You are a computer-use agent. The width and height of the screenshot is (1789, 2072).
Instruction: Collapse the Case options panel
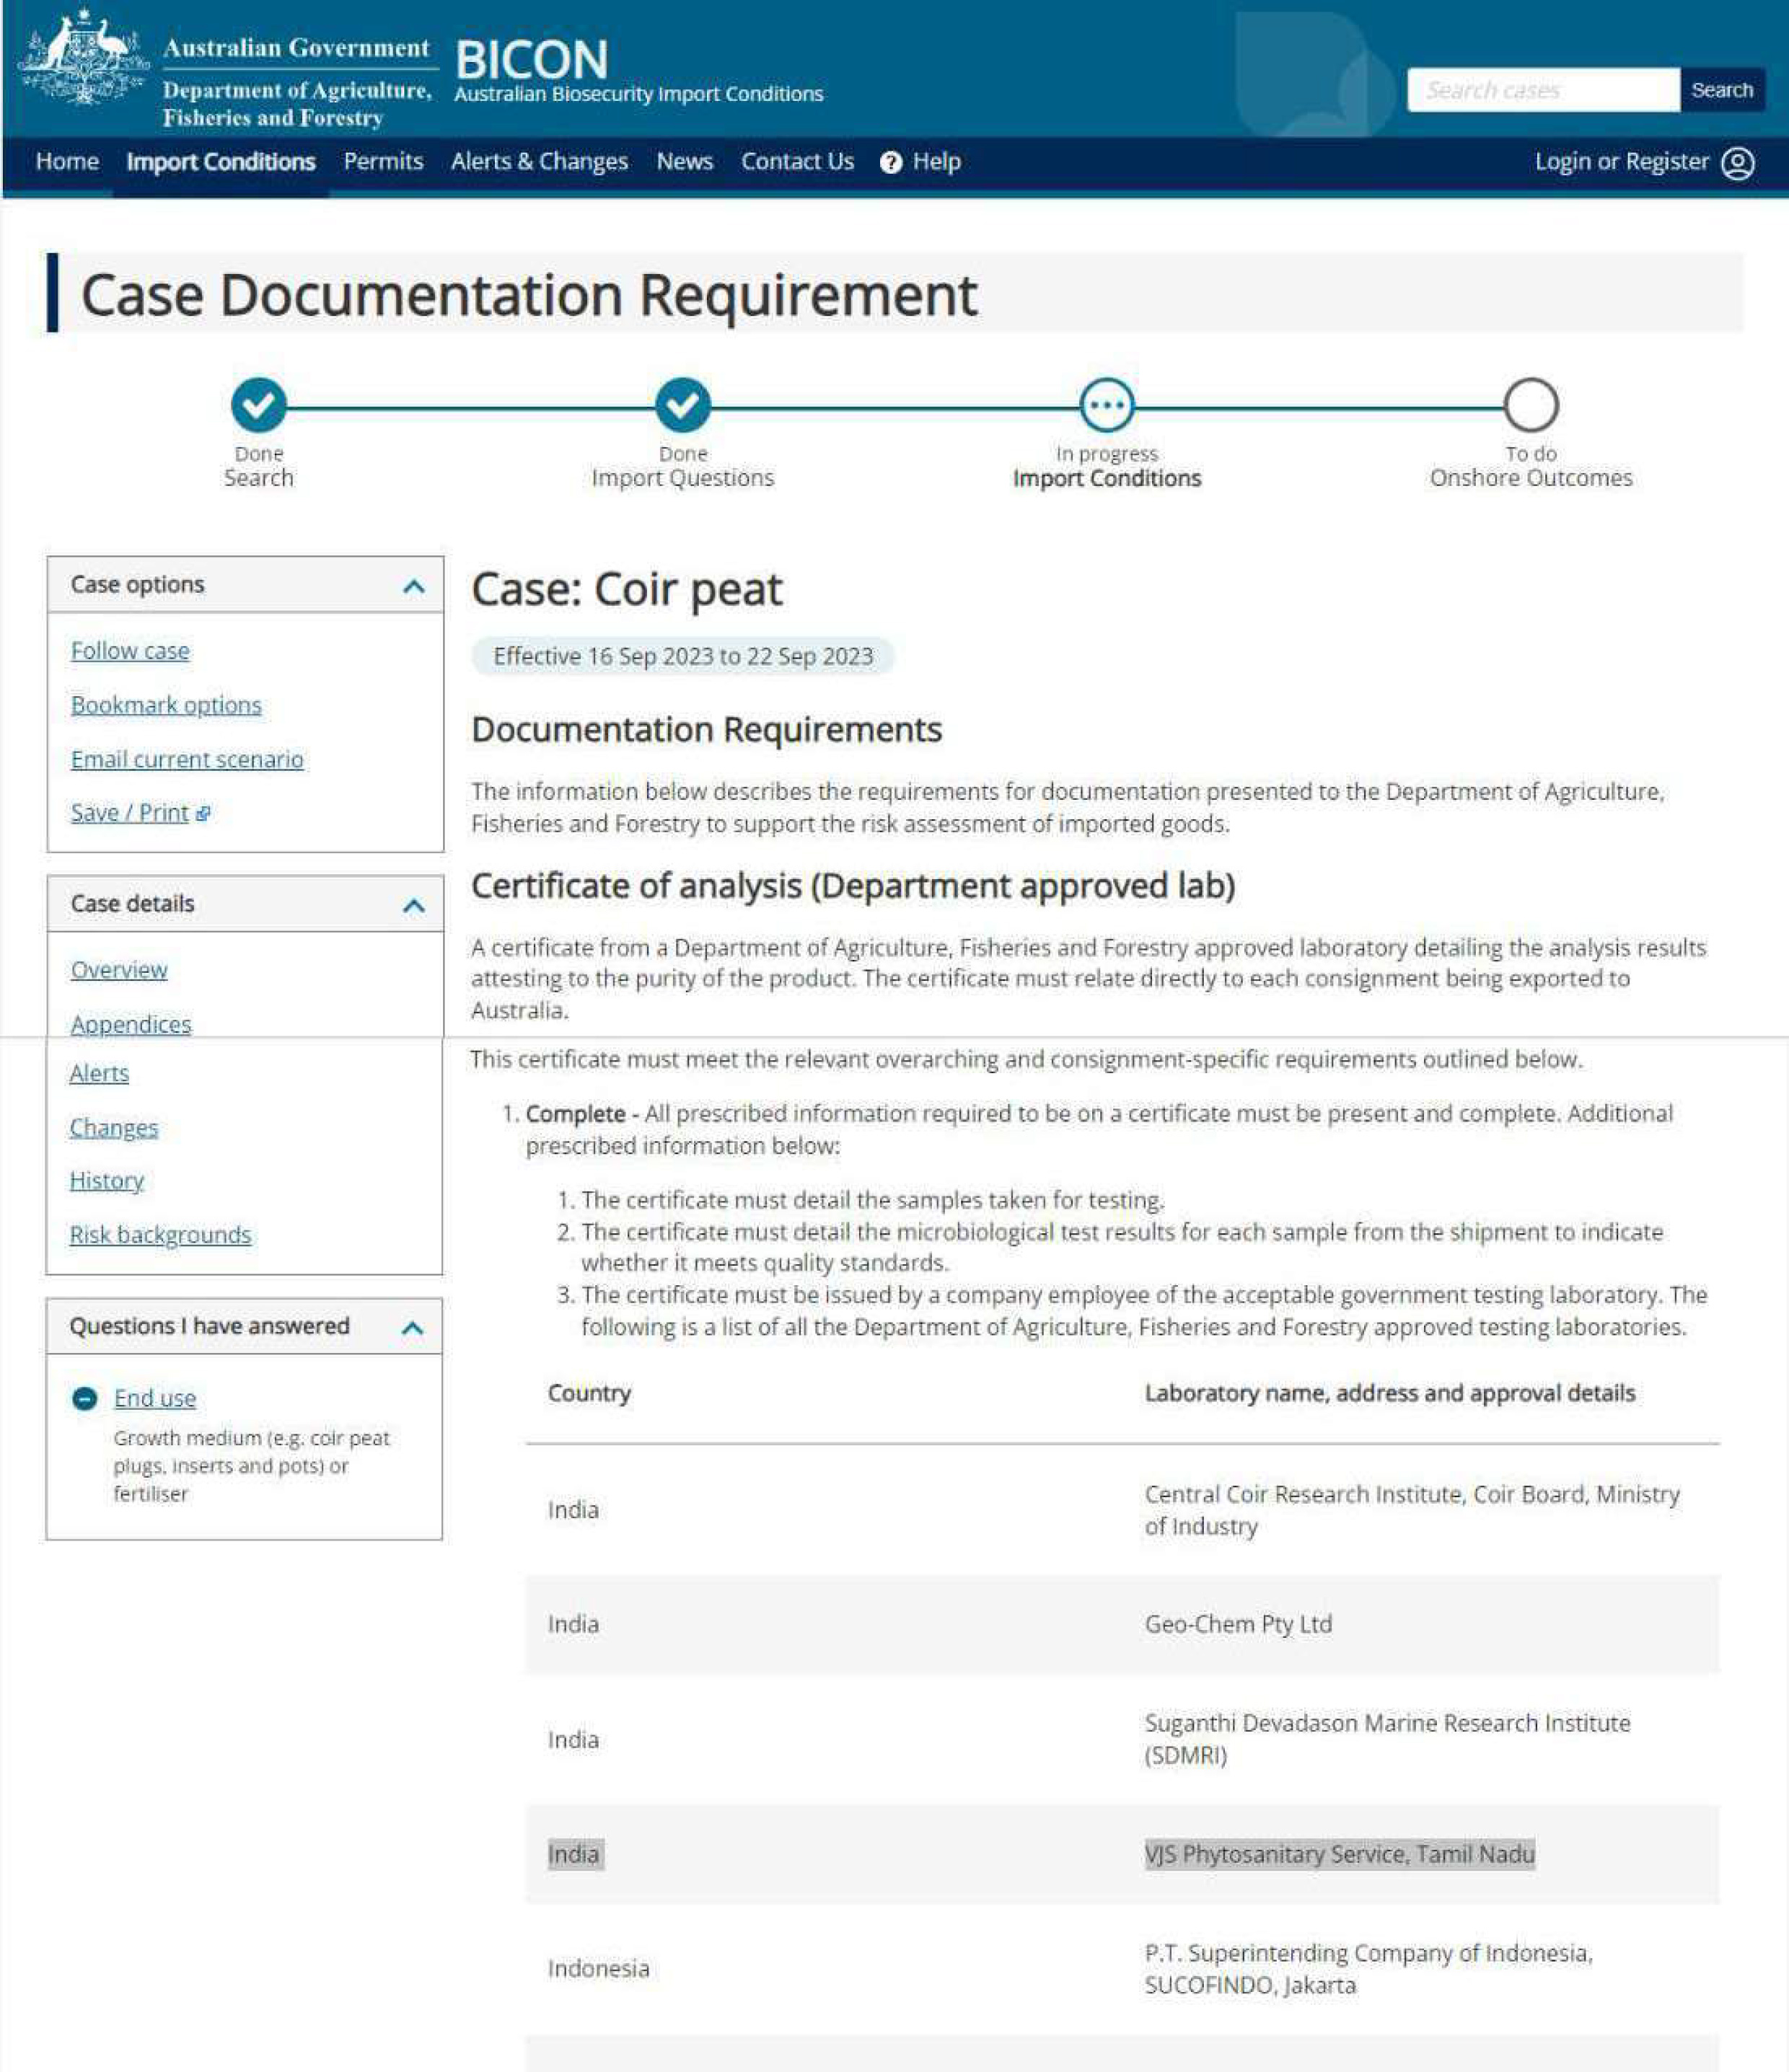click(x=413, y=586)
